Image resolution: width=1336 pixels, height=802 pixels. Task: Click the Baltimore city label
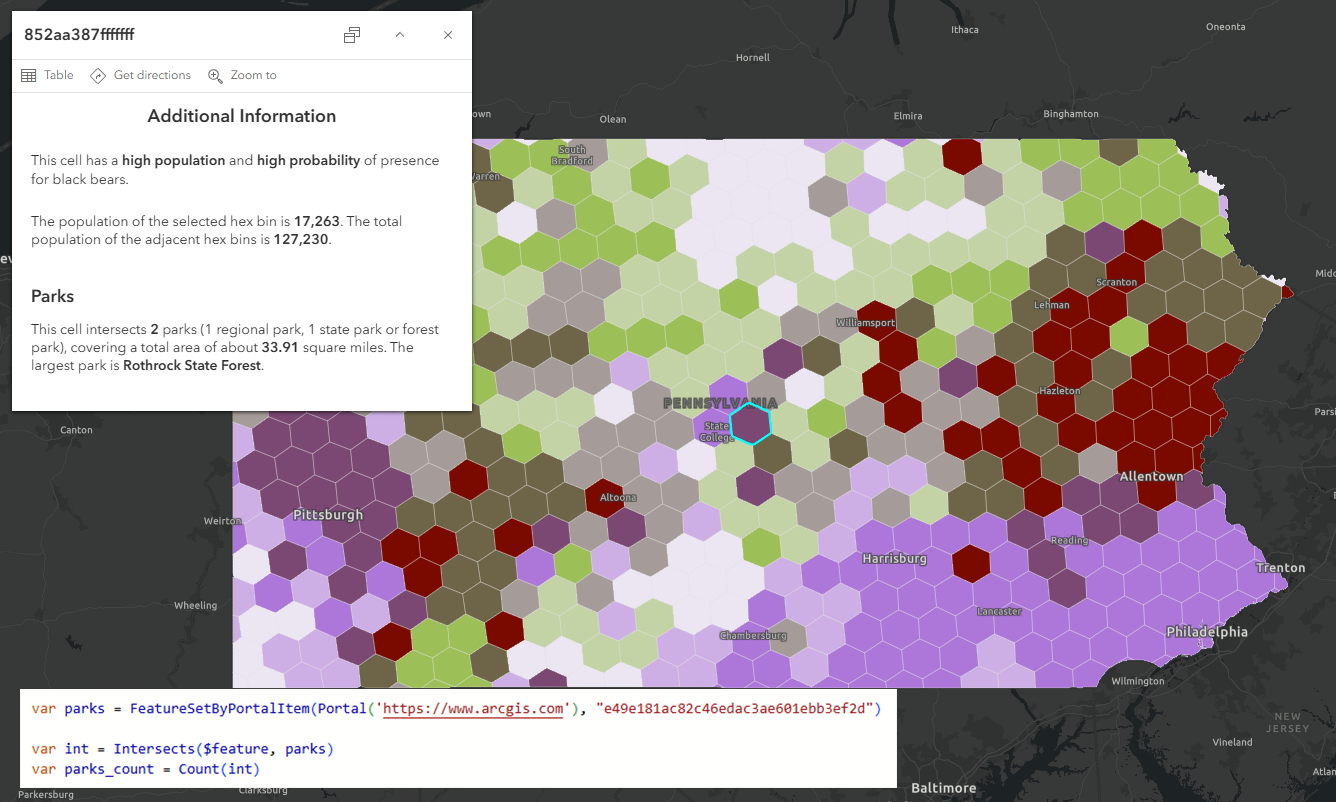click(943, 788)
